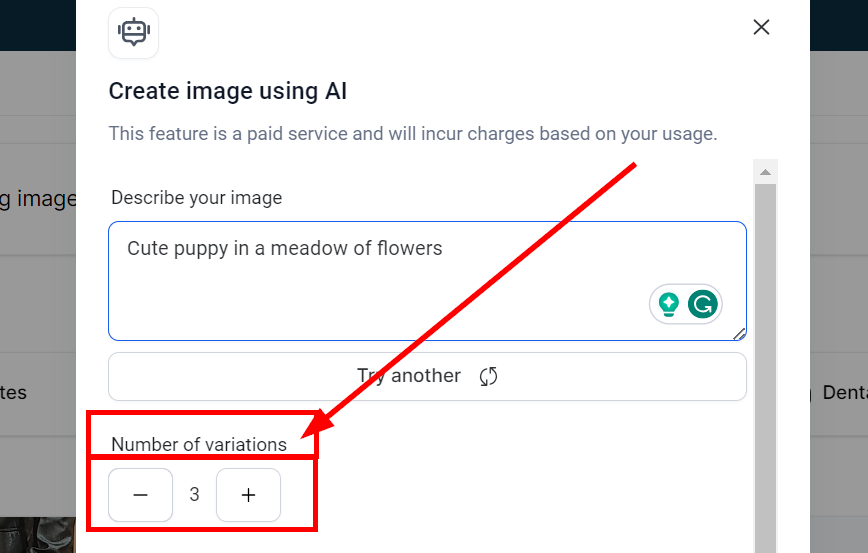The image size is (868, 553).
Task: Click the refresh arrows icon beside Try another
Action: (488, 376)
